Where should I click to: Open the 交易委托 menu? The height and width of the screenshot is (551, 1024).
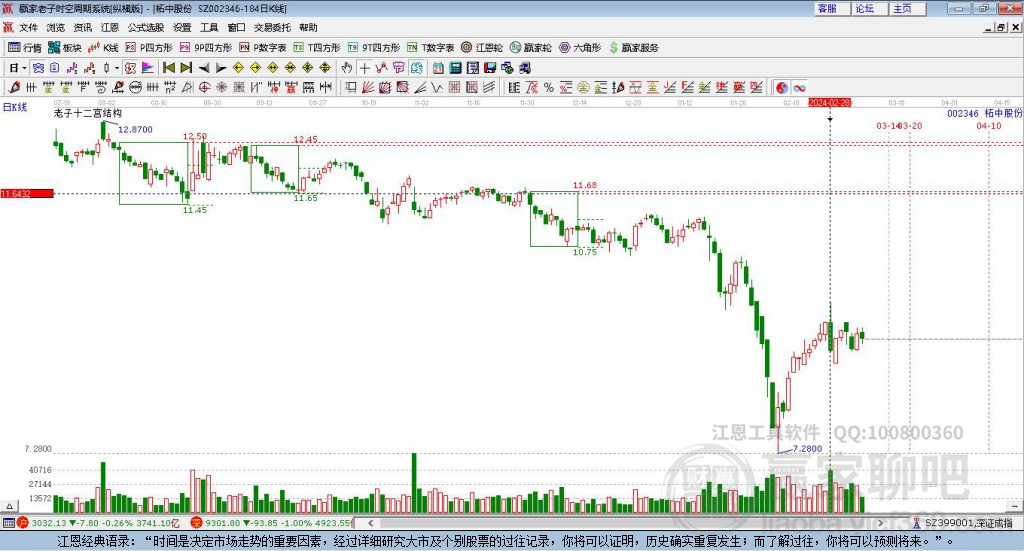point(272,27)
